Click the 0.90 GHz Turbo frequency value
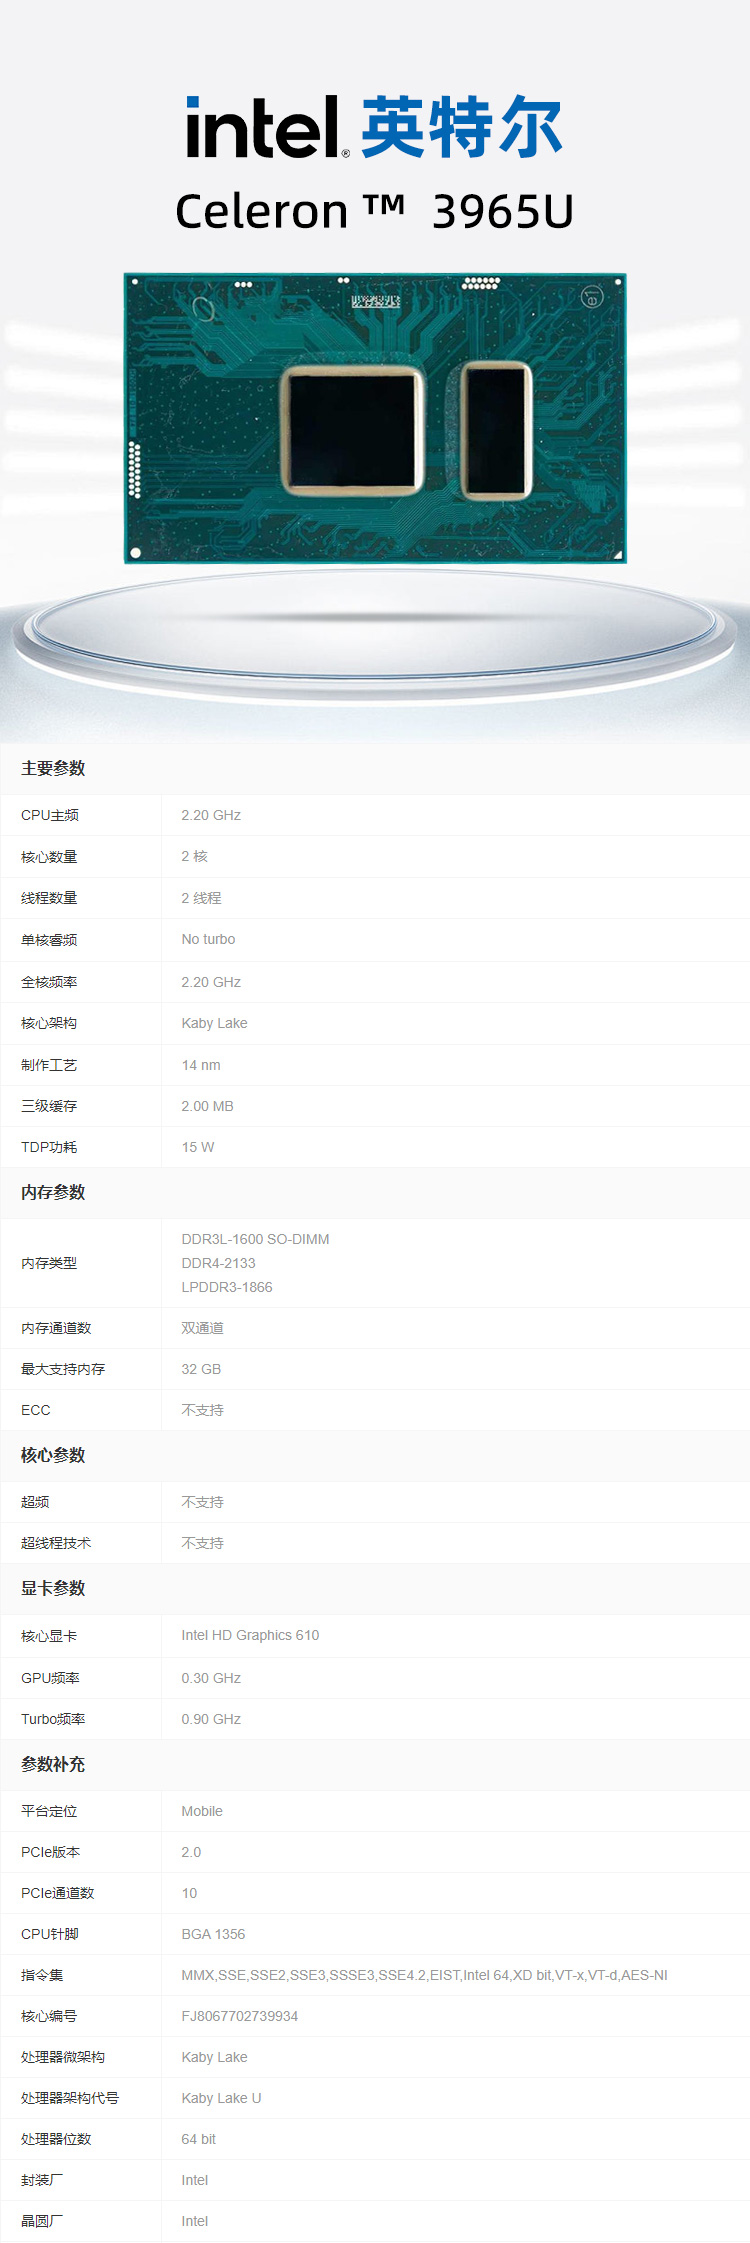The width and height of the screenshot is (750, 2243). click(x=211, y=1719)
